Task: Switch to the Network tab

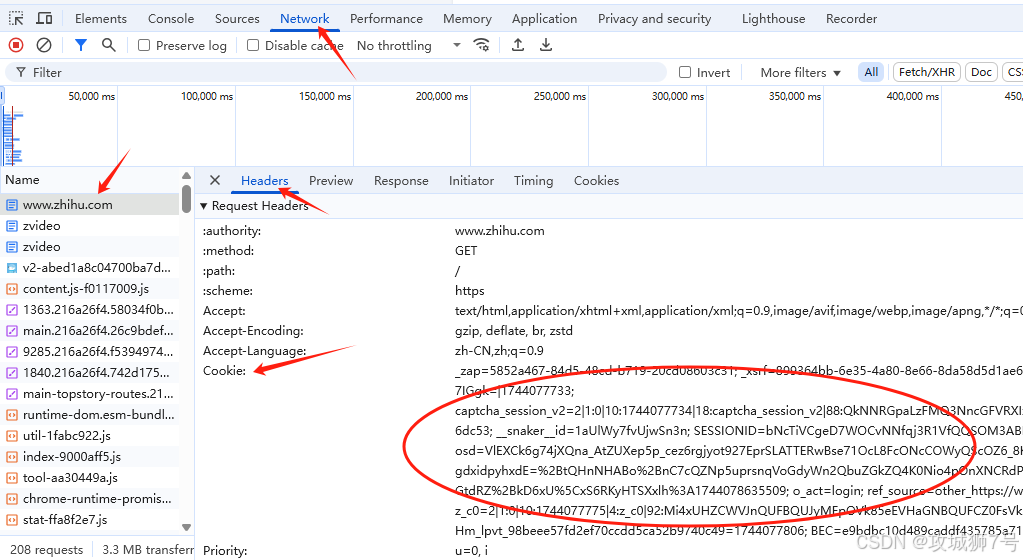Action: point(305,18)
